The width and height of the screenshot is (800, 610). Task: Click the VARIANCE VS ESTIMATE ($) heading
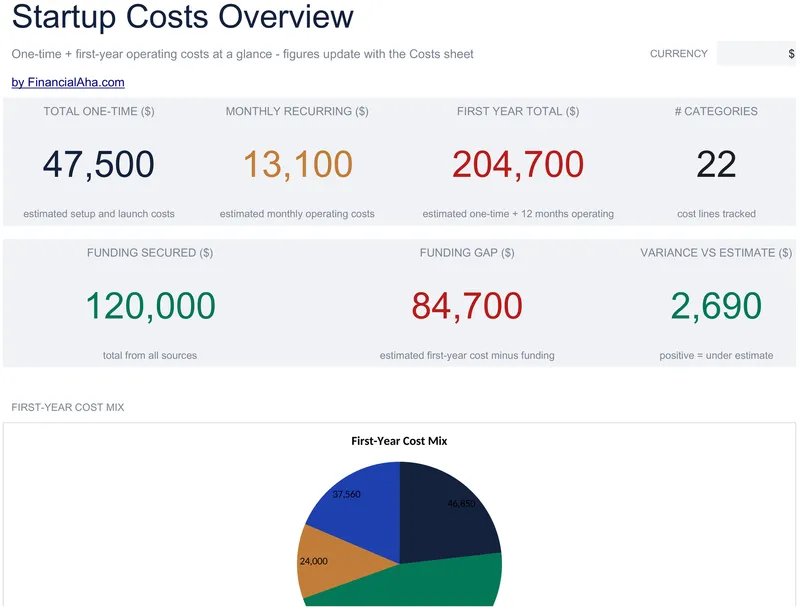[x=716, y=252]
